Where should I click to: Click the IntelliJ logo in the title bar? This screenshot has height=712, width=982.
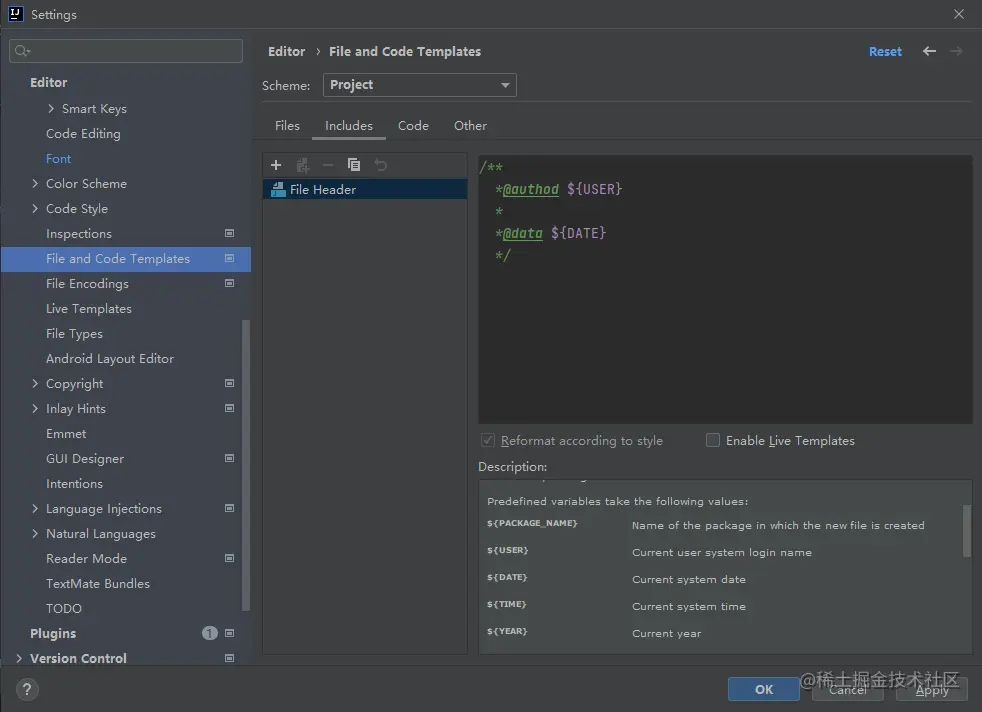[x=16, y=14]
